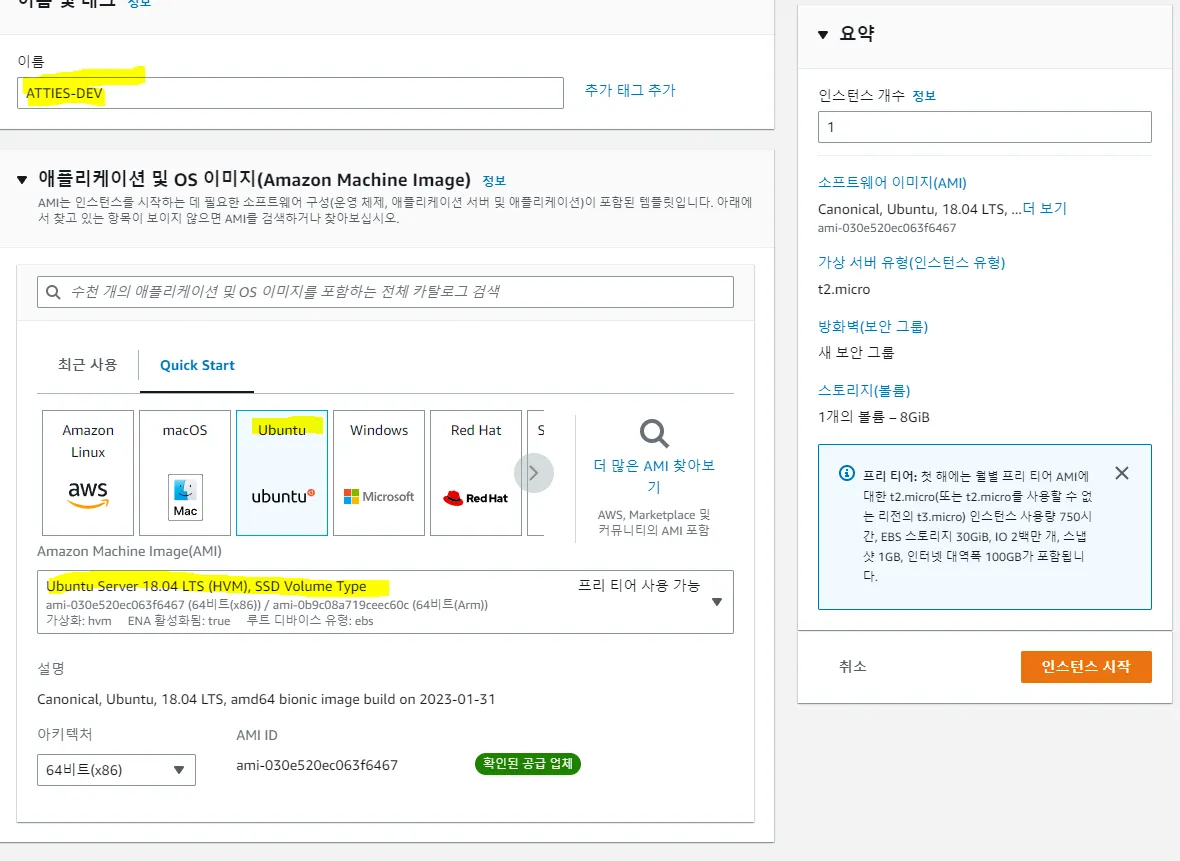Switch to the Quick Start tab
Screen dimensions: 1180x861
pos(197,365)
